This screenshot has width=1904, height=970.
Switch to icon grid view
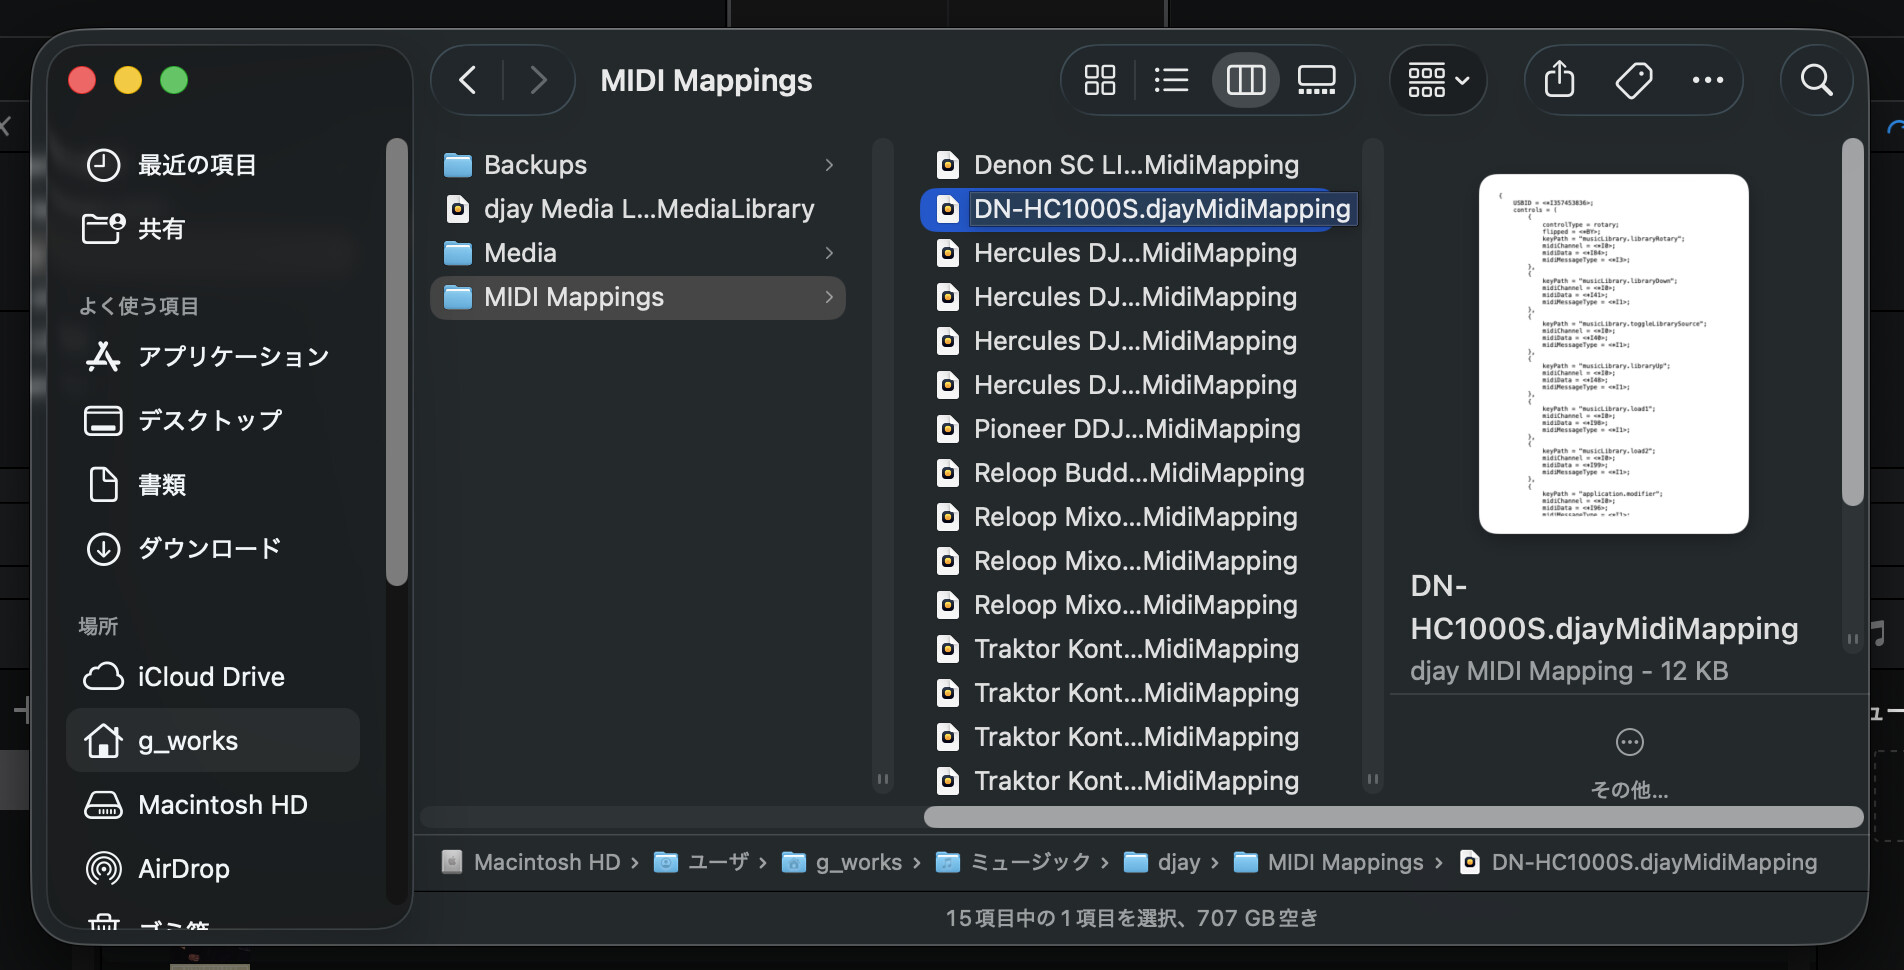pyautogui.click(x=1100, y=80)
